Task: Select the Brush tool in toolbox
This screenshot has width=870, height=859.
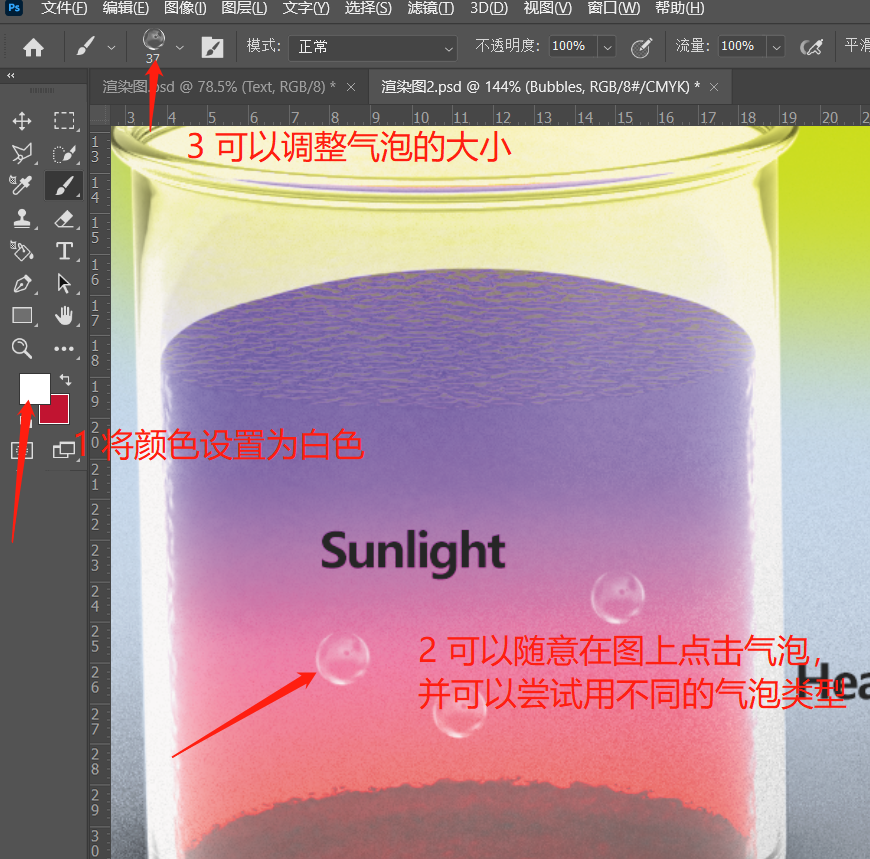Action: tap(64, 185)
